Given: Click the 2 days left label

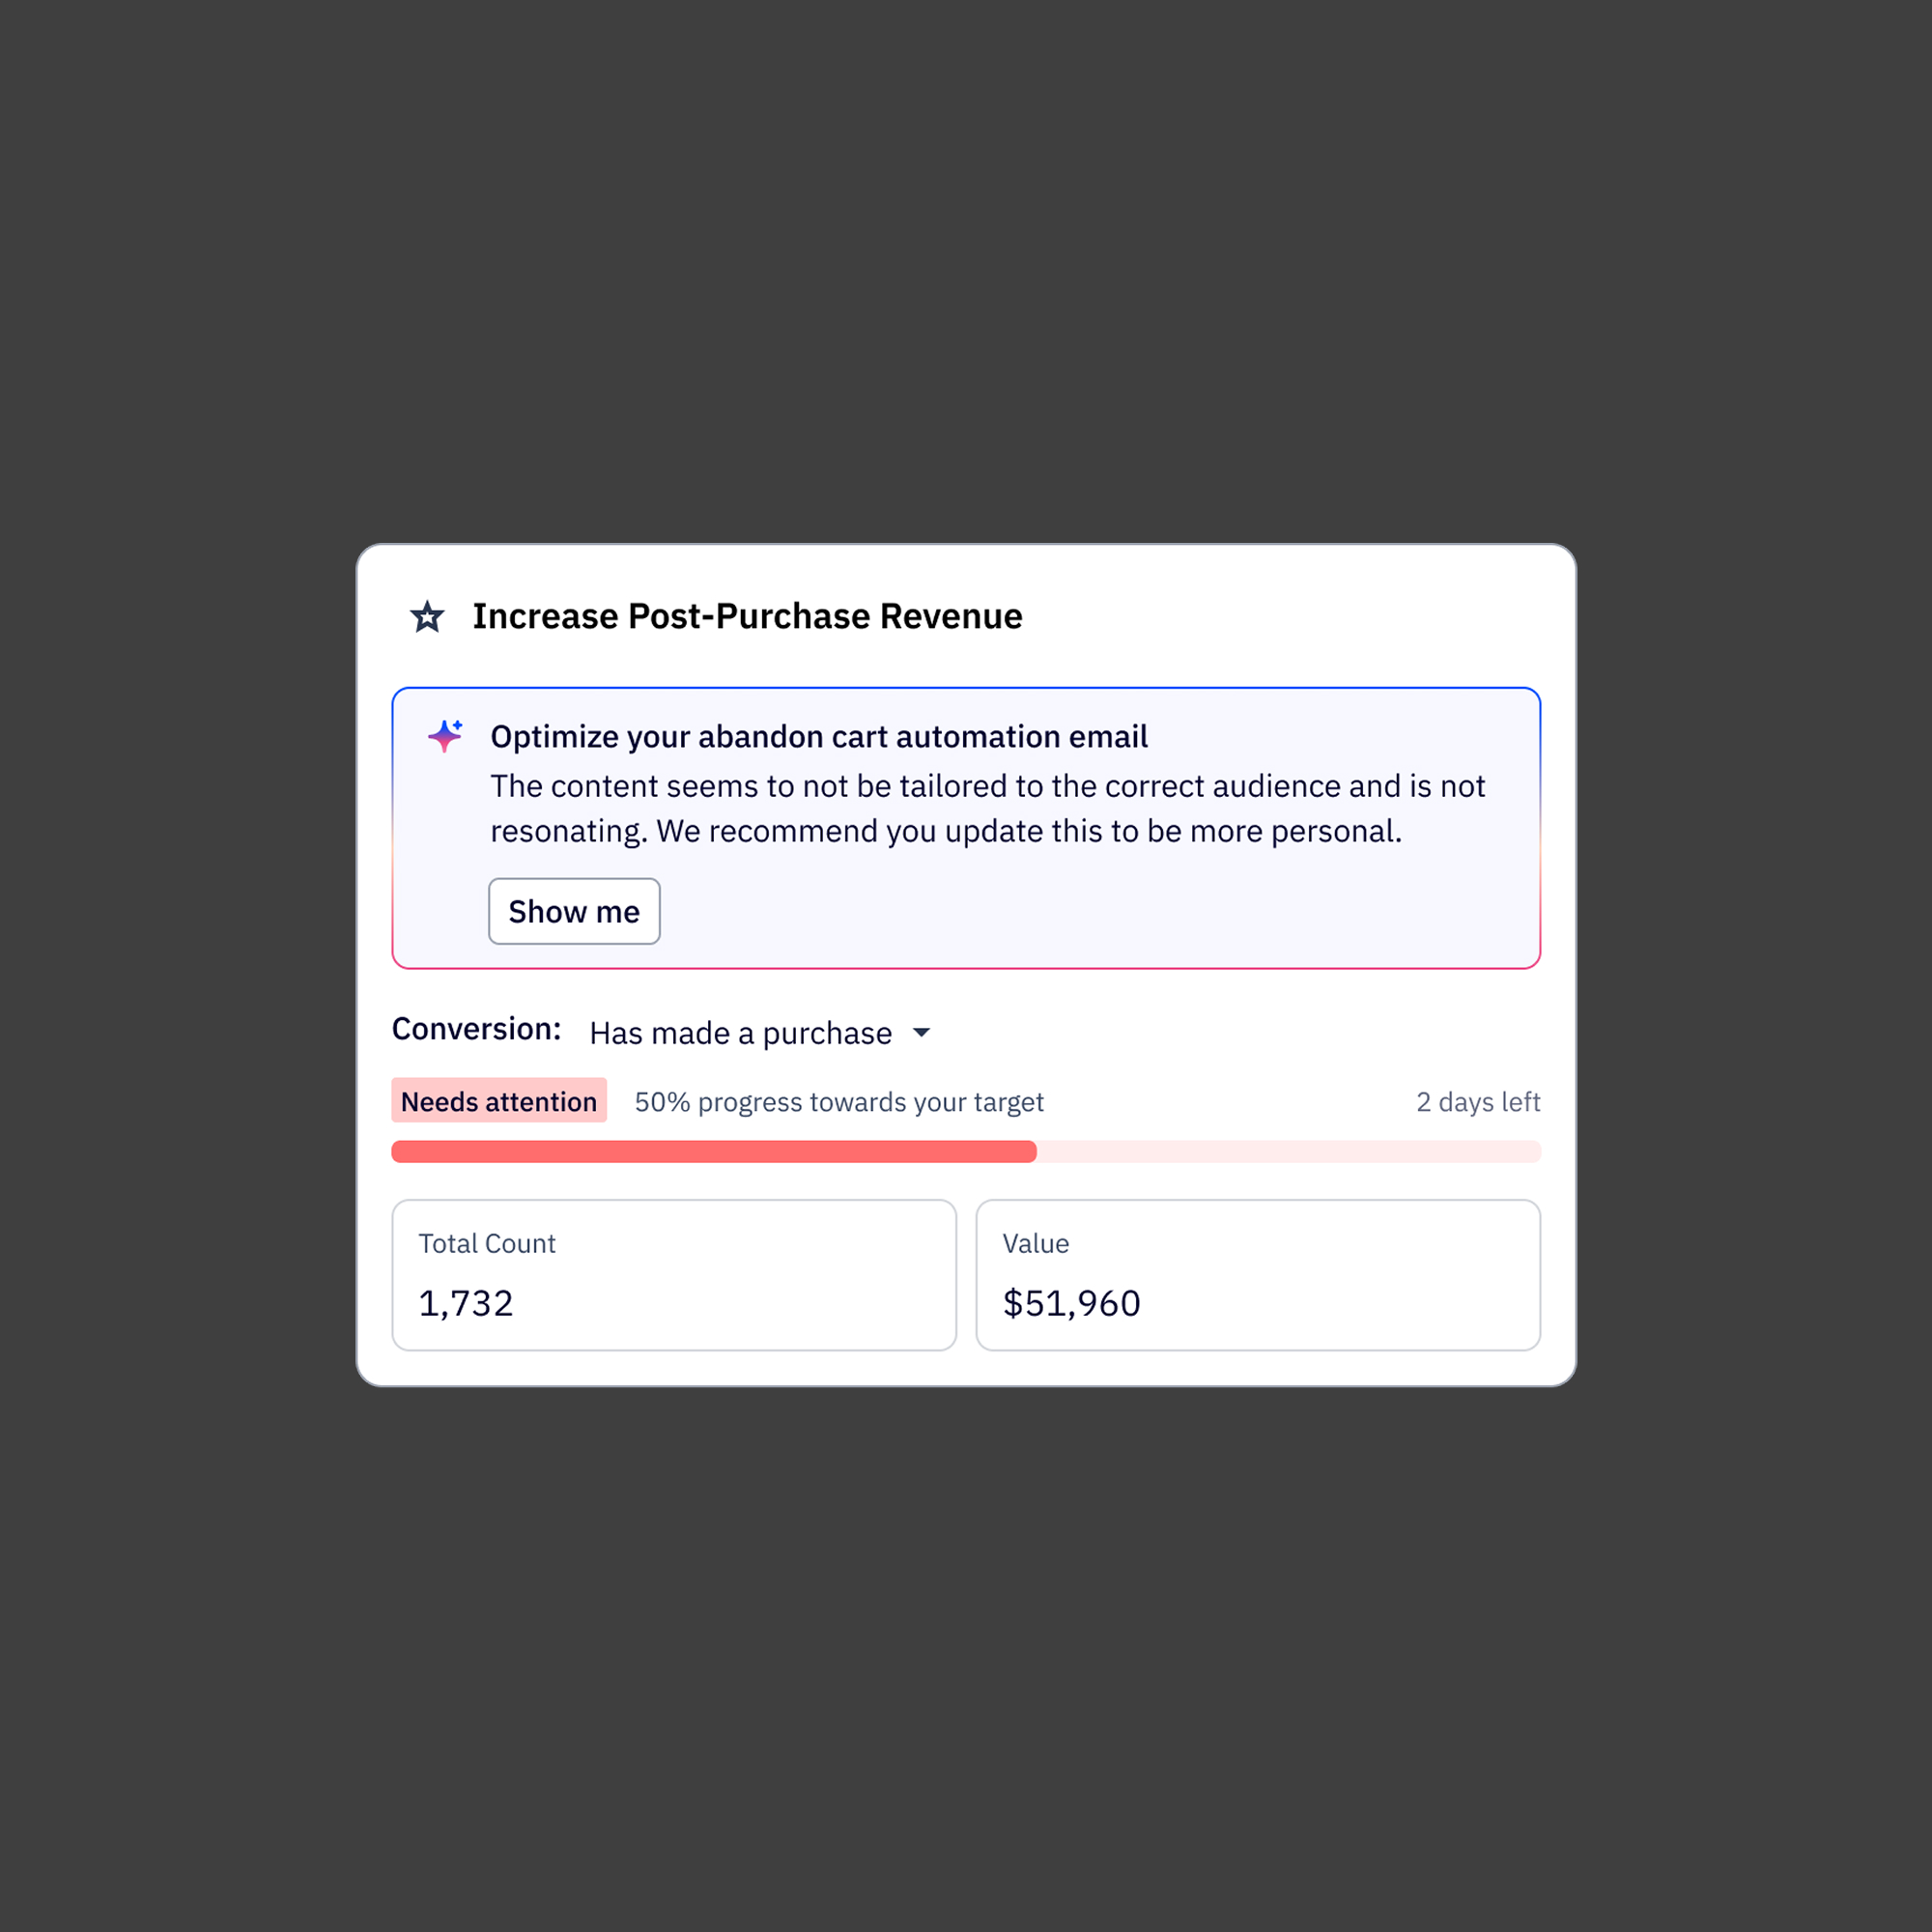Looking at the screenshot, I should point(1477,1102).
